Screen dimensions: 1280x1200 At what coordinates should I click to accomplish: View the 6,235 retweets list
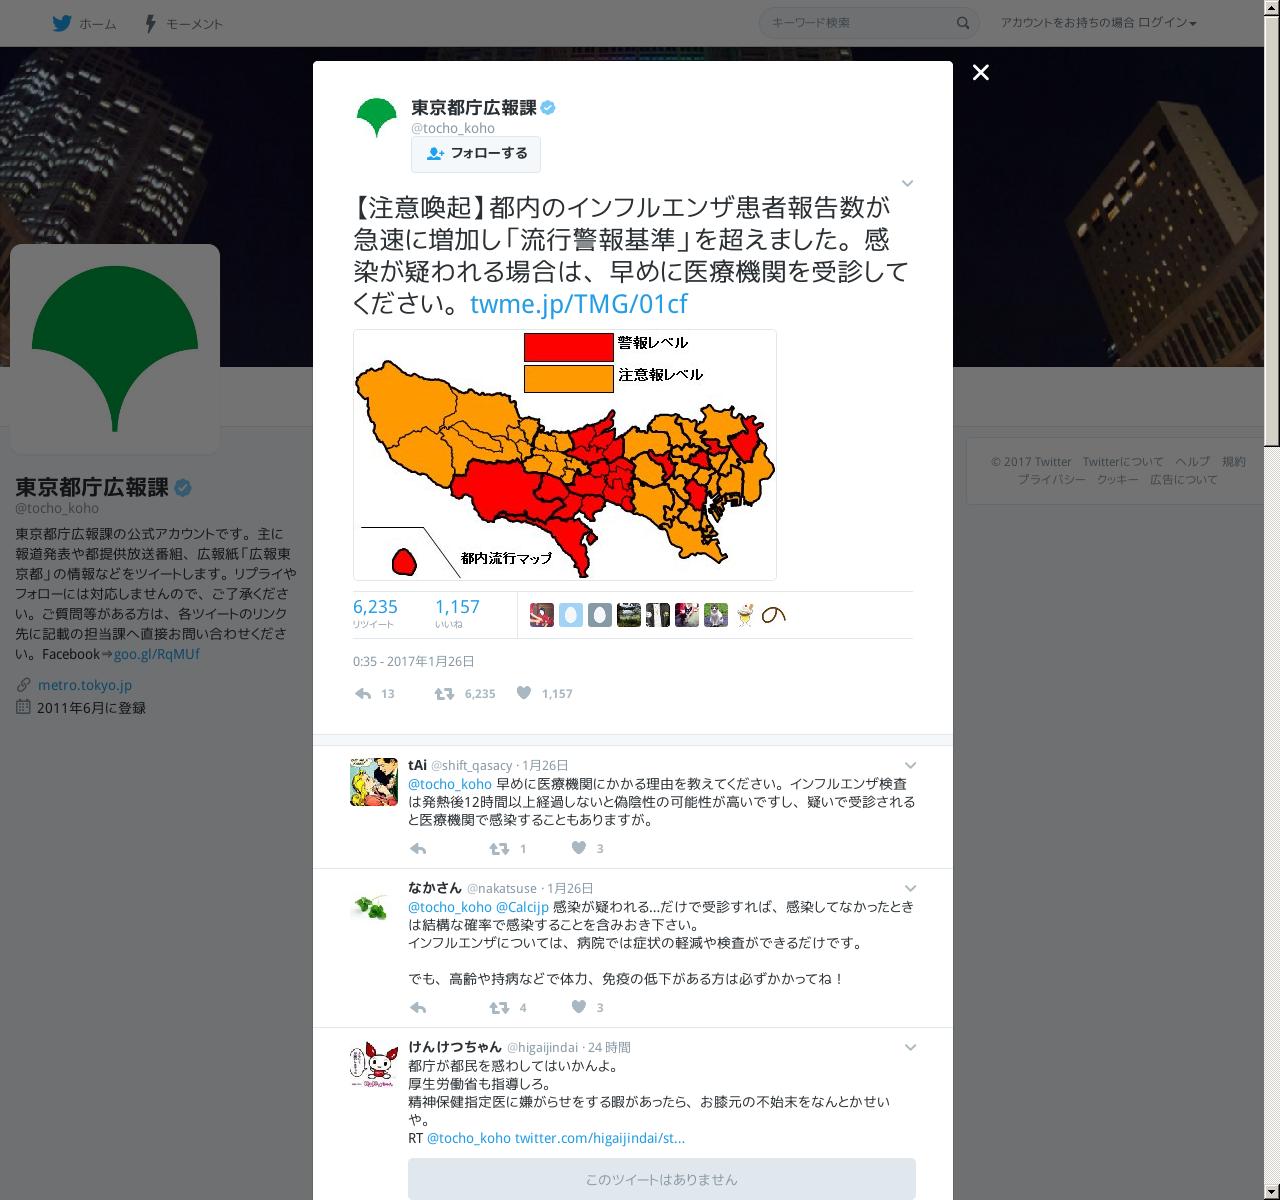point(375,613)
